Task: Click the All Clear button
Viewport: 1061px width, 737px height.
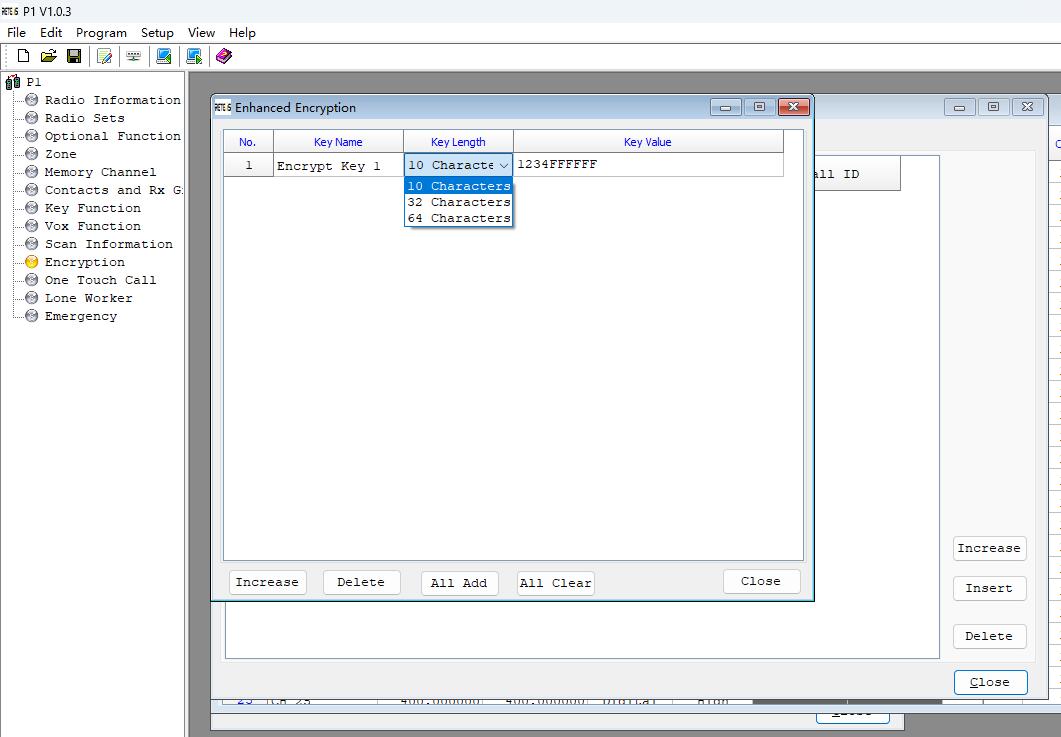Action: (x=556, y=583)
